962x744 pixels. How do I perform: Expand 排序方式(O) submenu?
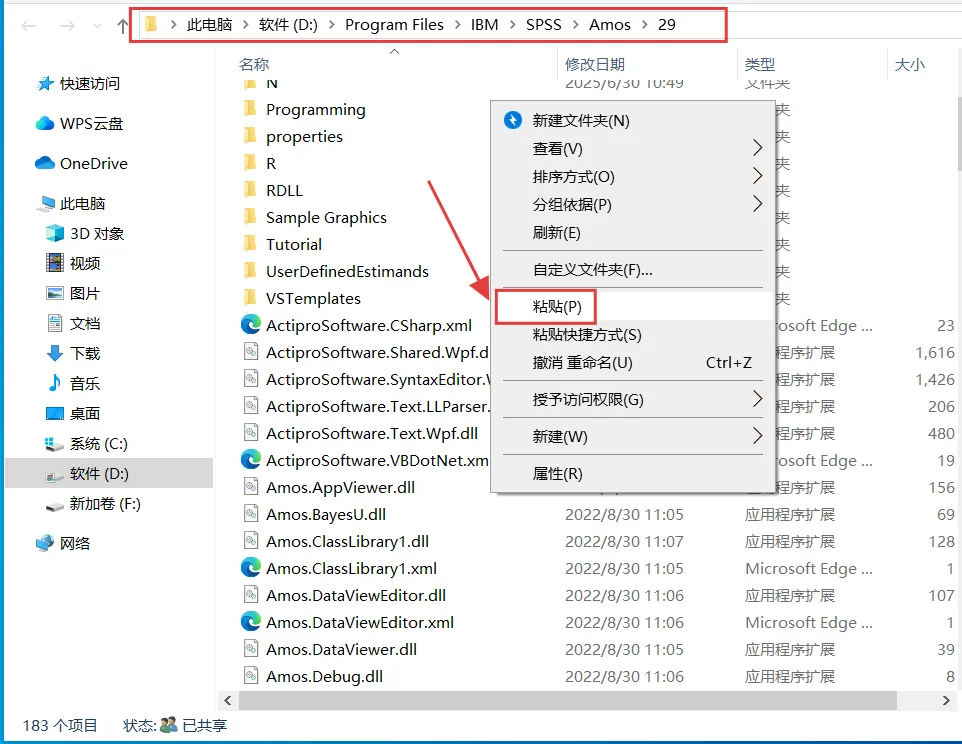point(633,177)
